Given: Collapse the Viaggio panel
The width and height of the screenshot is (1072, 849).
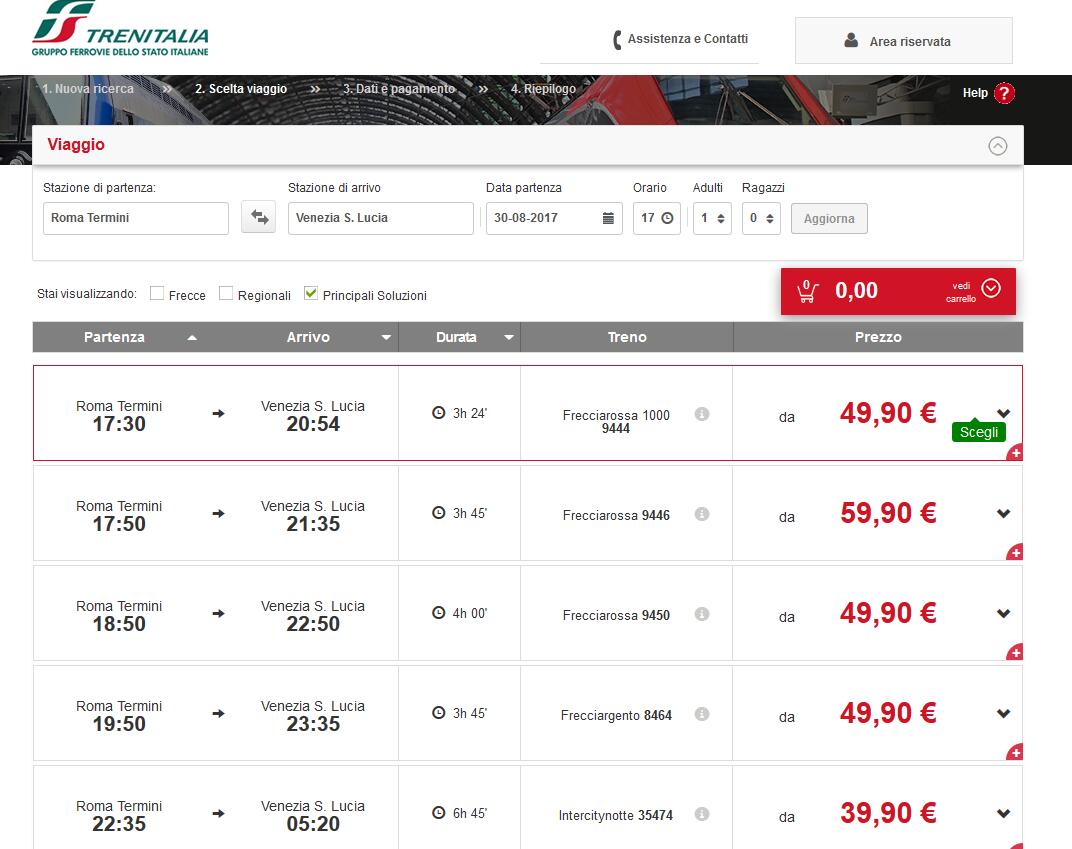Looking at the screenshot, I should point(997,146).
